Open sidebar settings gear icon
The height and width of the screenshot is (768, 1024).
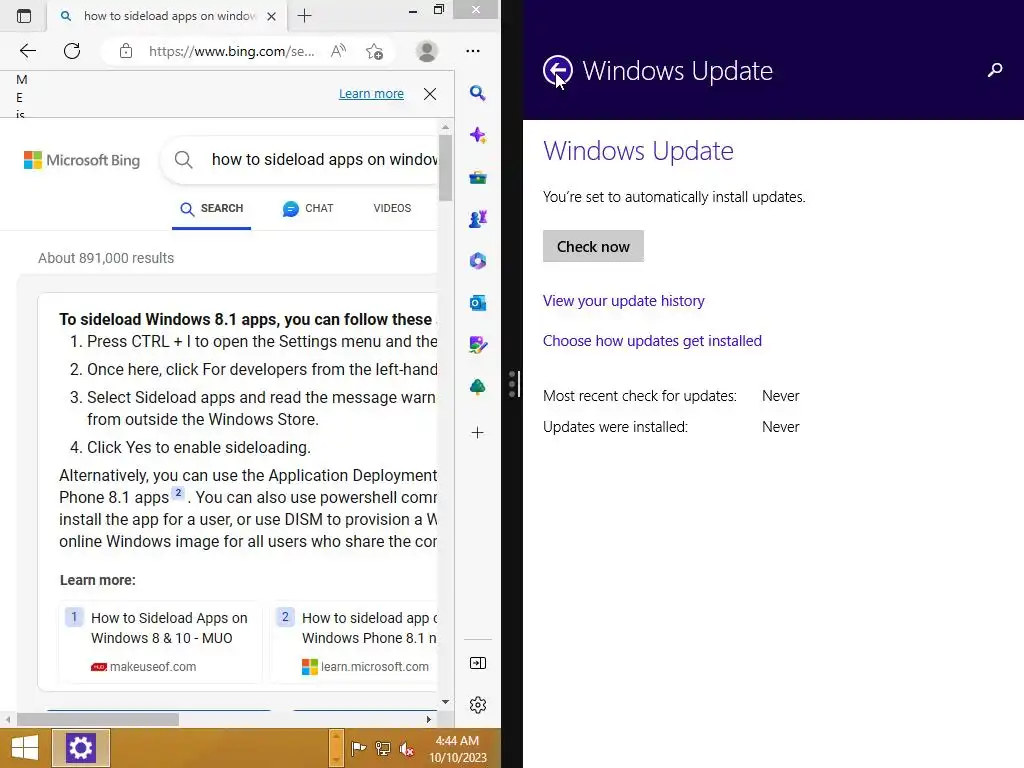(x=477, y=705)
